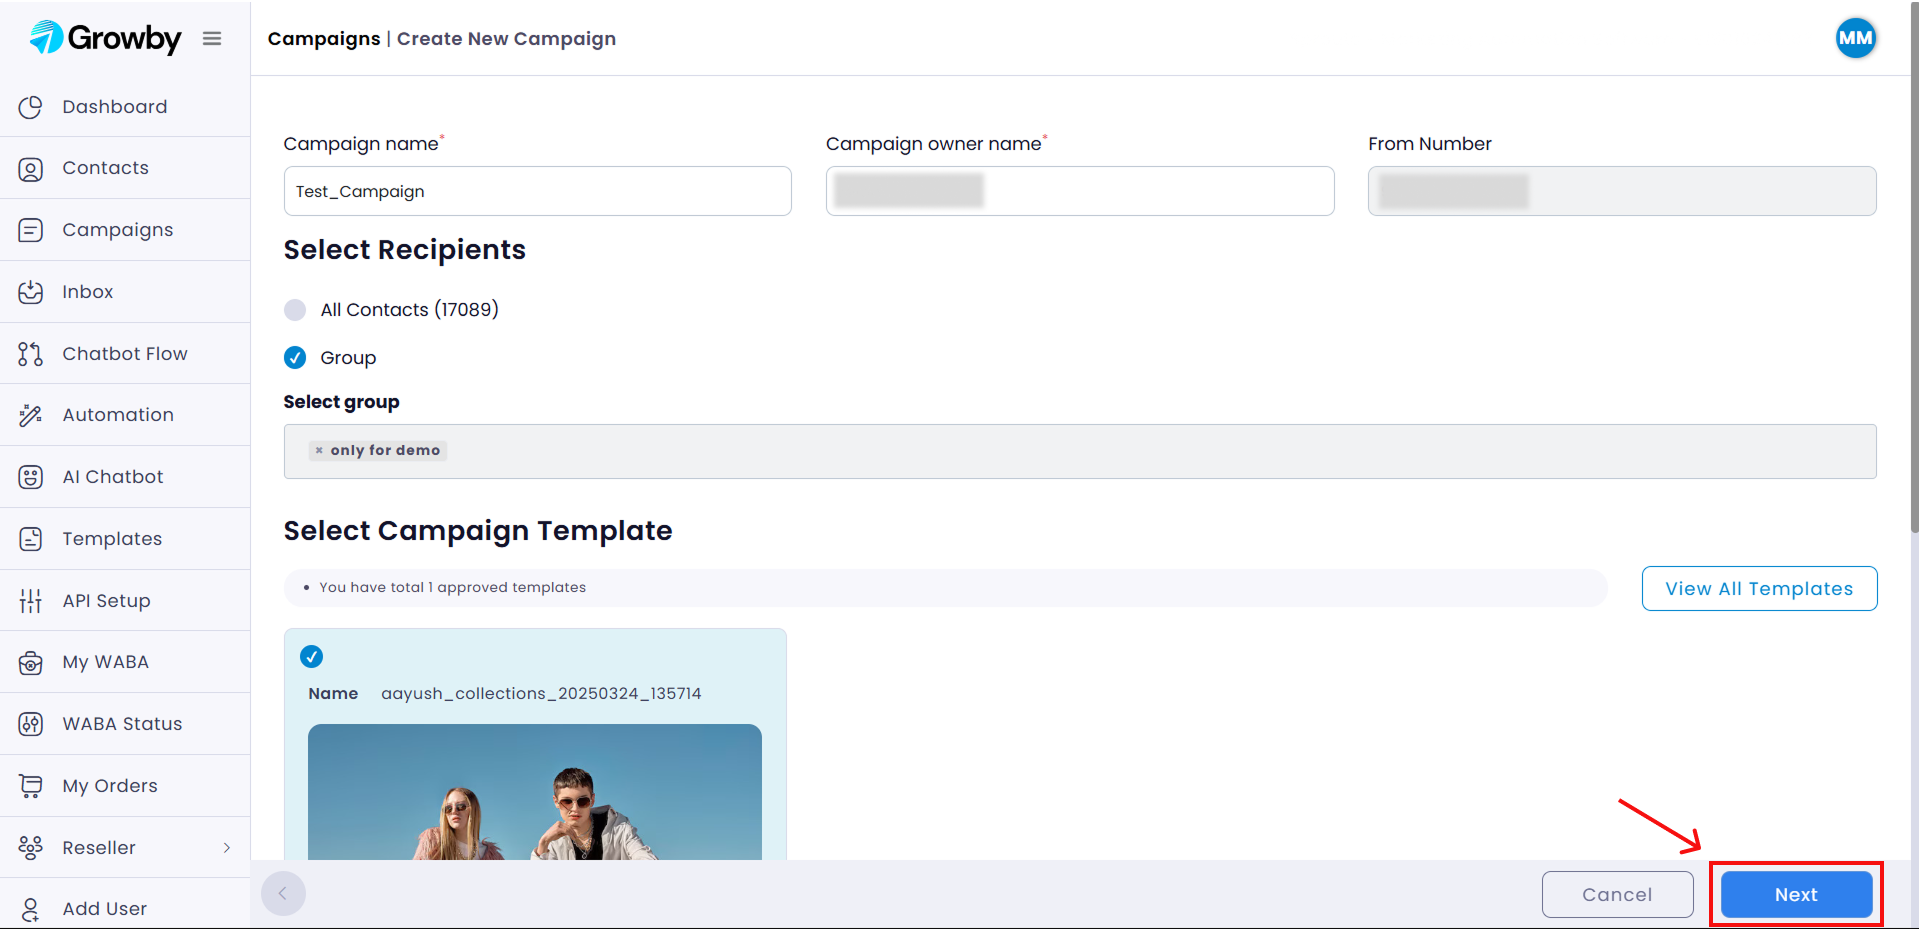Click the Automation magic wand icon
This screenshot has width=1919, height=929.
coord(31,415)
